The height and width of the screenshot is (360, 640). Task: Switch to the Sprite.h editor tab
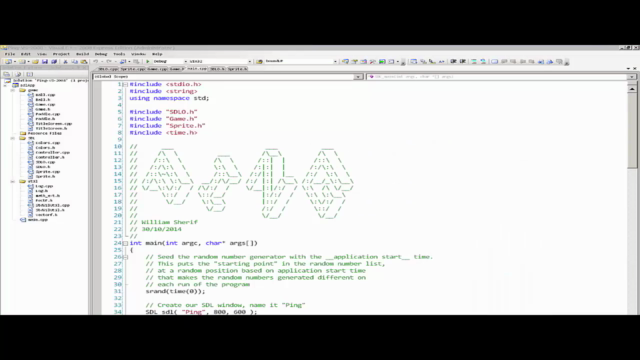point(237,69)
